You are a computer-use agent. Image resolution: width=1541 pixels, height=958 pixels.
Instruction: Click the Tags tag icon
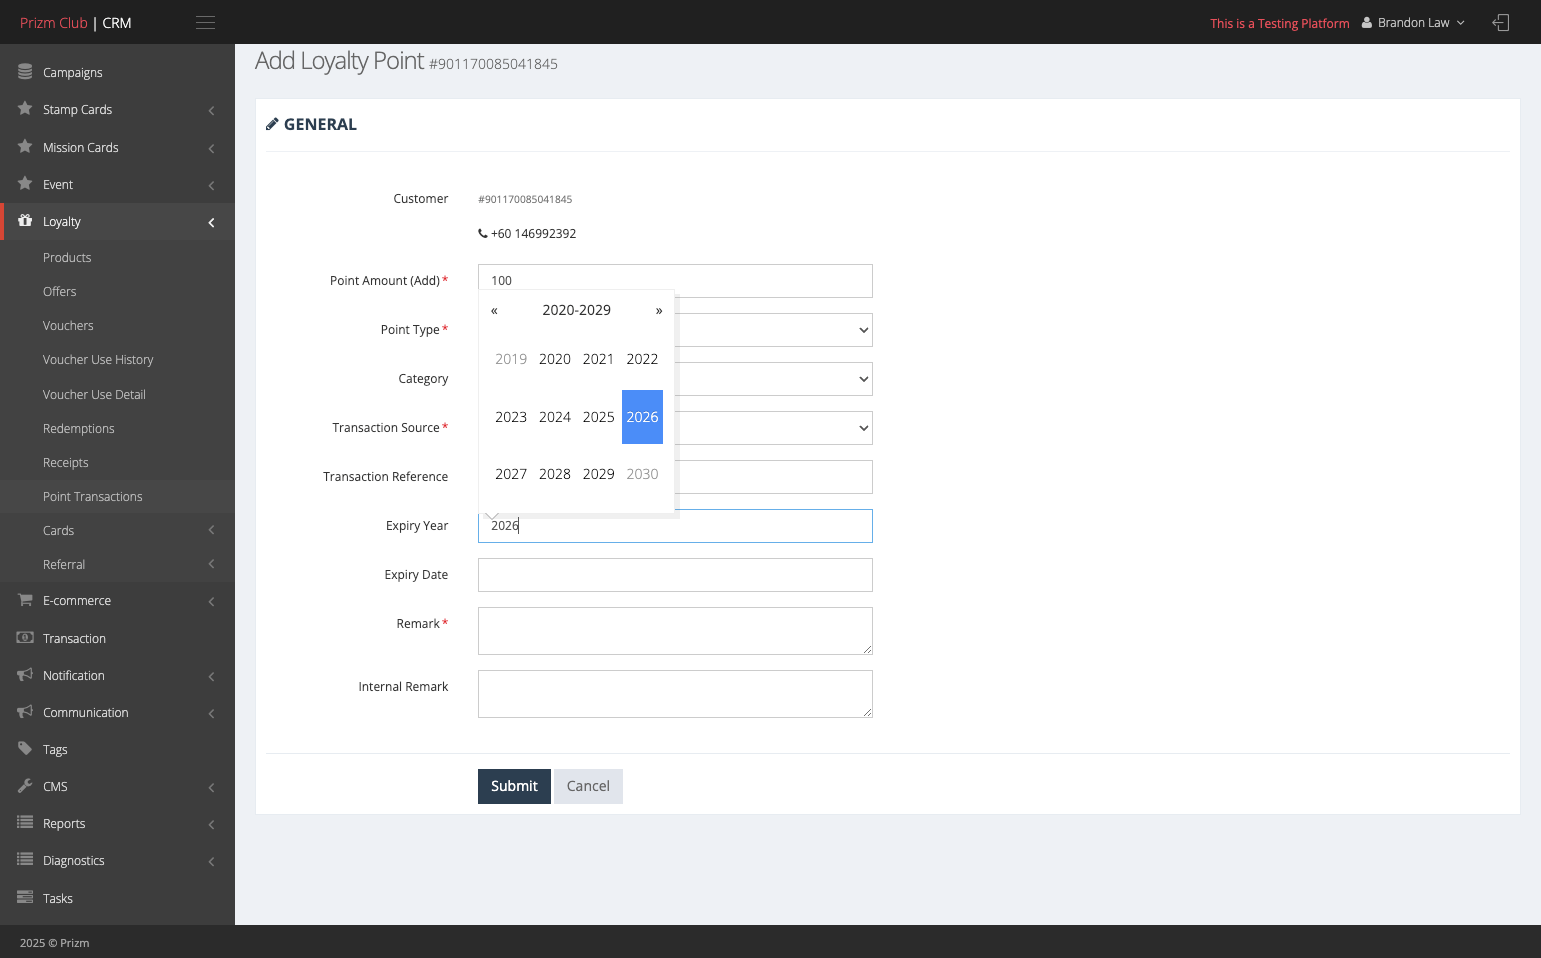pyautogui.click(x=25, y=749)
